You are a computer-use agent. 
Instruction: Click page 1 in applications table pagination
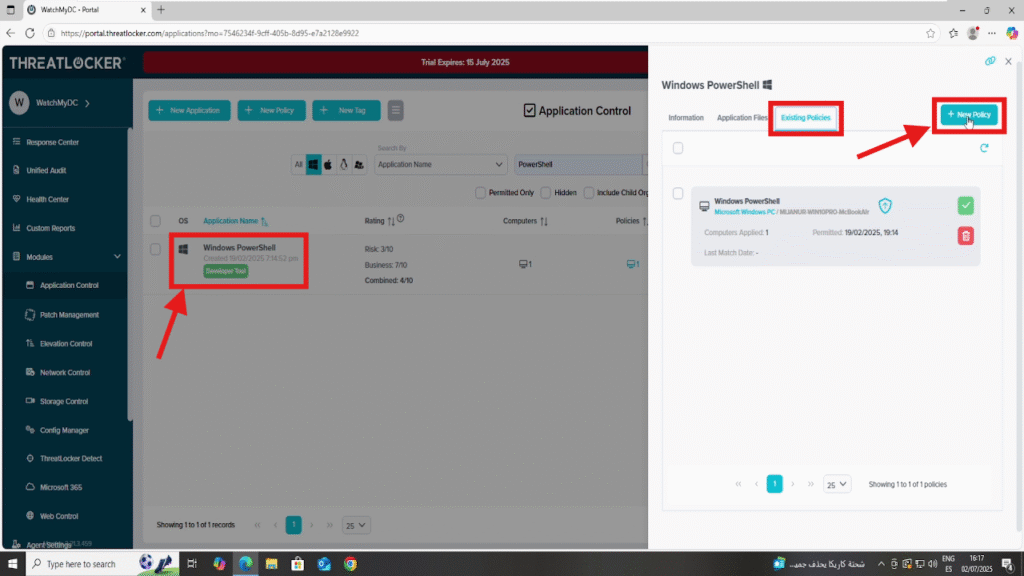coord(294,525)
